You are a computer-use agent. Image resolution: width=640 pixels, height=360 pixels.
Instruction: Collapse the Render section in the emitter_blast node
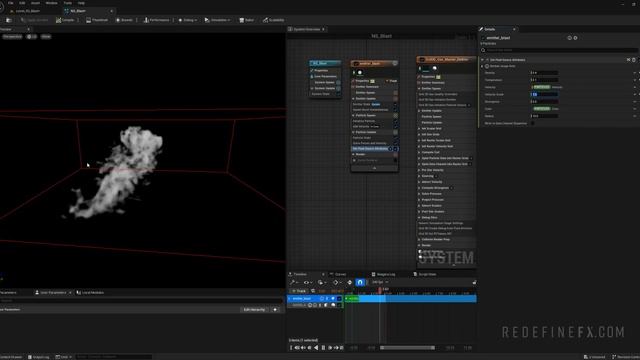(x=353, y=154)
